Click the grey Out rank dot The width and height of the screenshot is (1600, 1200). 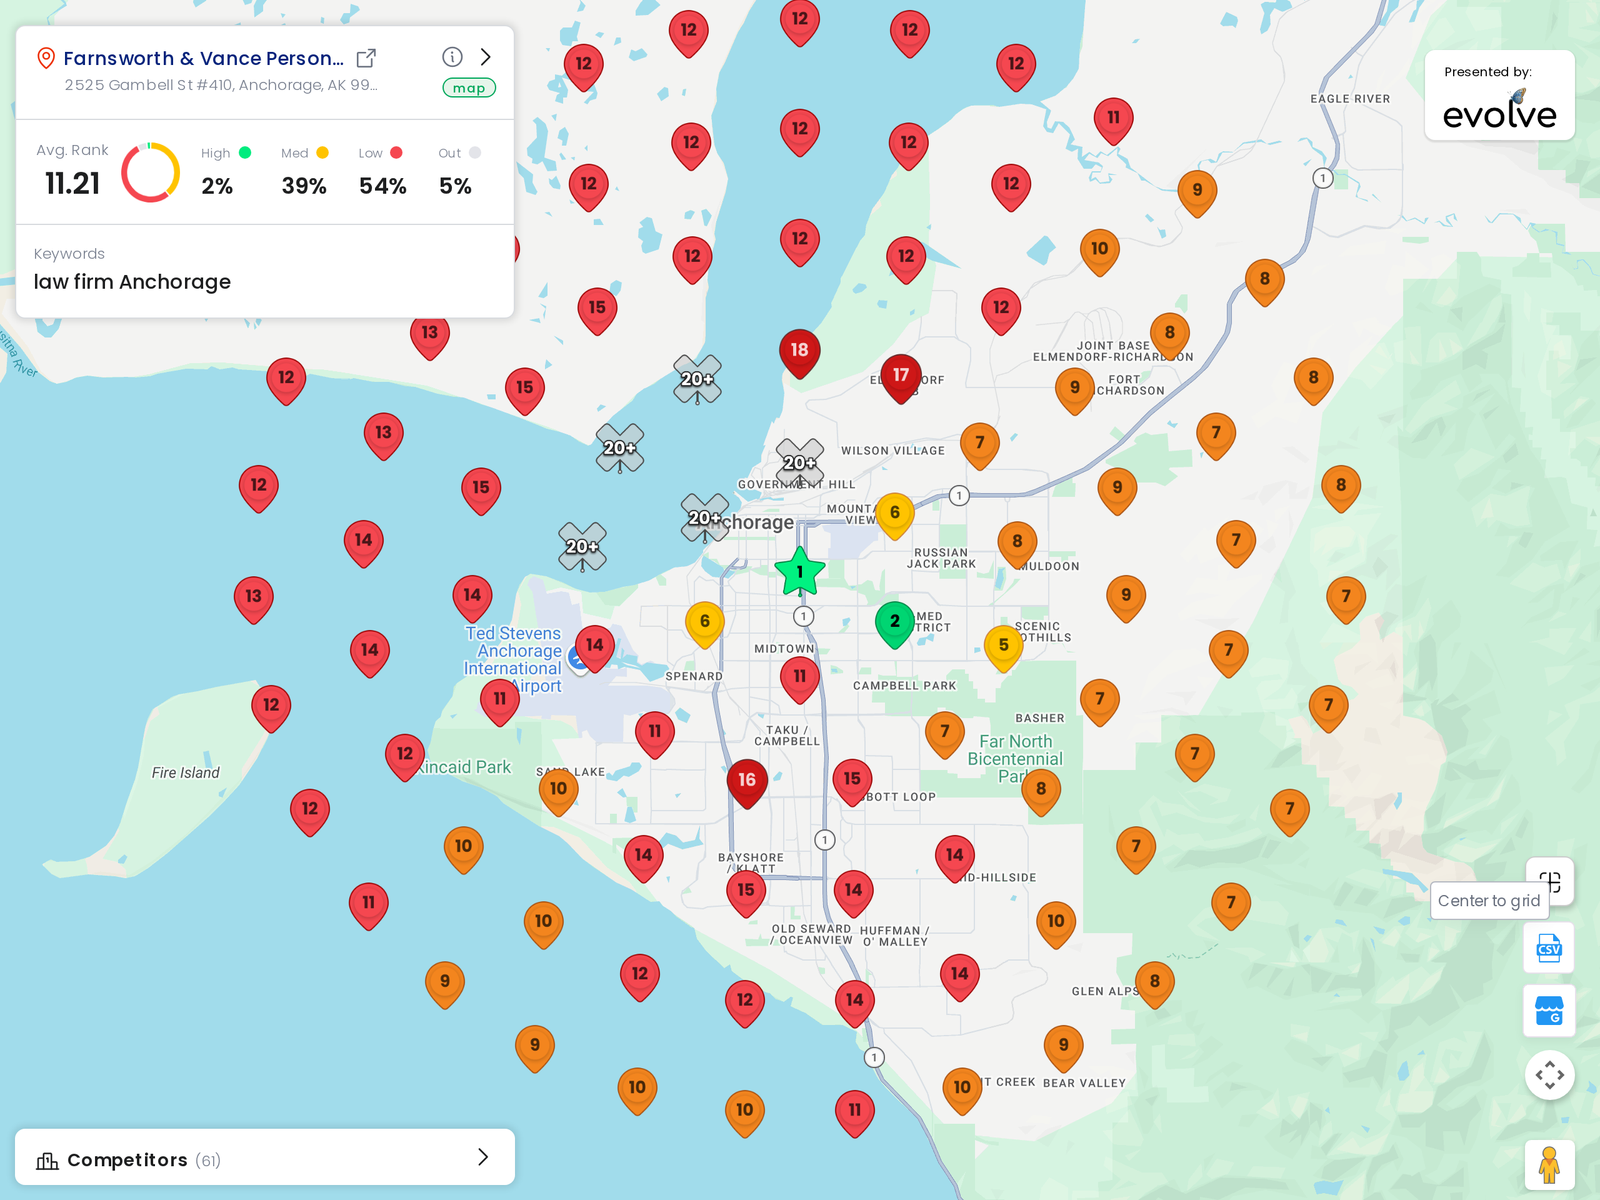(475, 153)
